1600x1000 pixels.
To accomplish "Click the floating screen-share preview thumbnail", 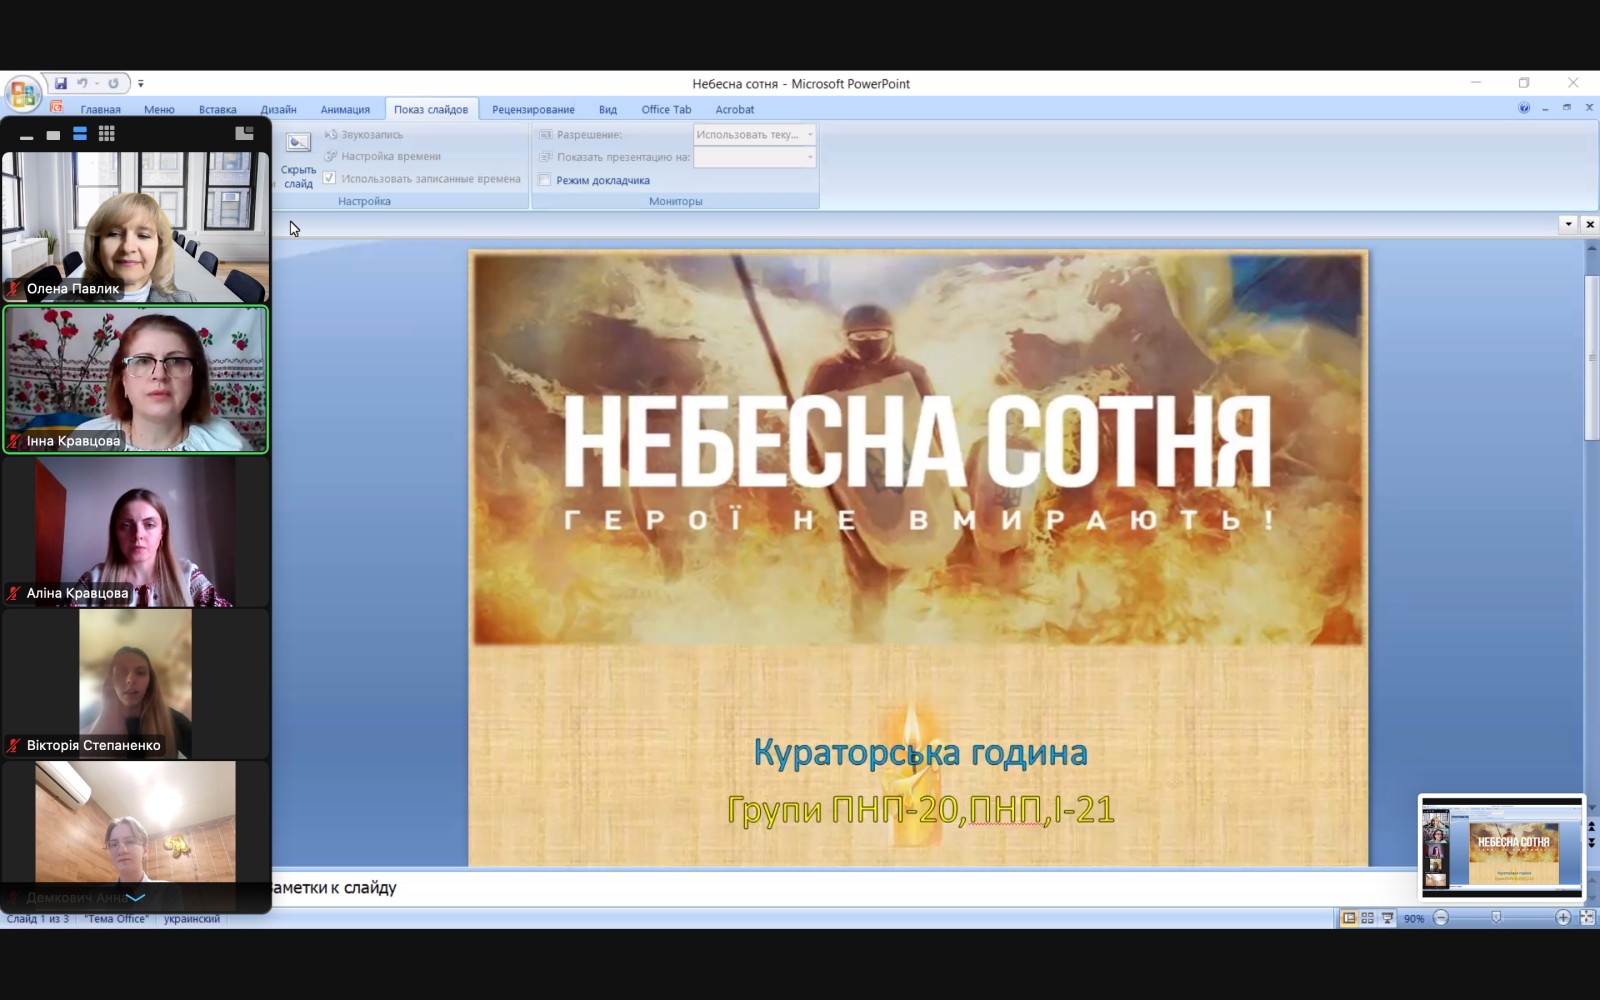I will 1502,847.
